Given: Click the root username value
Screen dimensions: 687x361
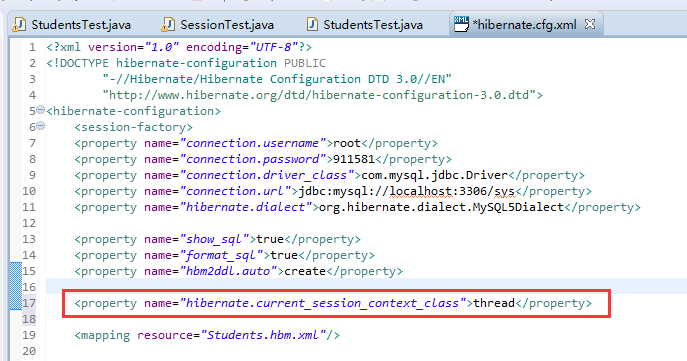Looking at the screenshot, I should 347,143.
